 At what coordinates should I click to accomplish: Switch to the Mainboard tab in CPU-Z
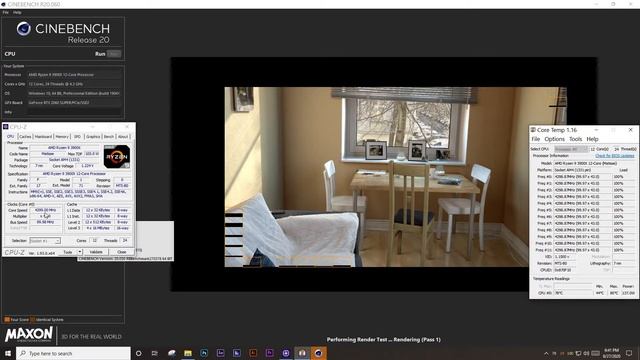click(x=43, y=137)
